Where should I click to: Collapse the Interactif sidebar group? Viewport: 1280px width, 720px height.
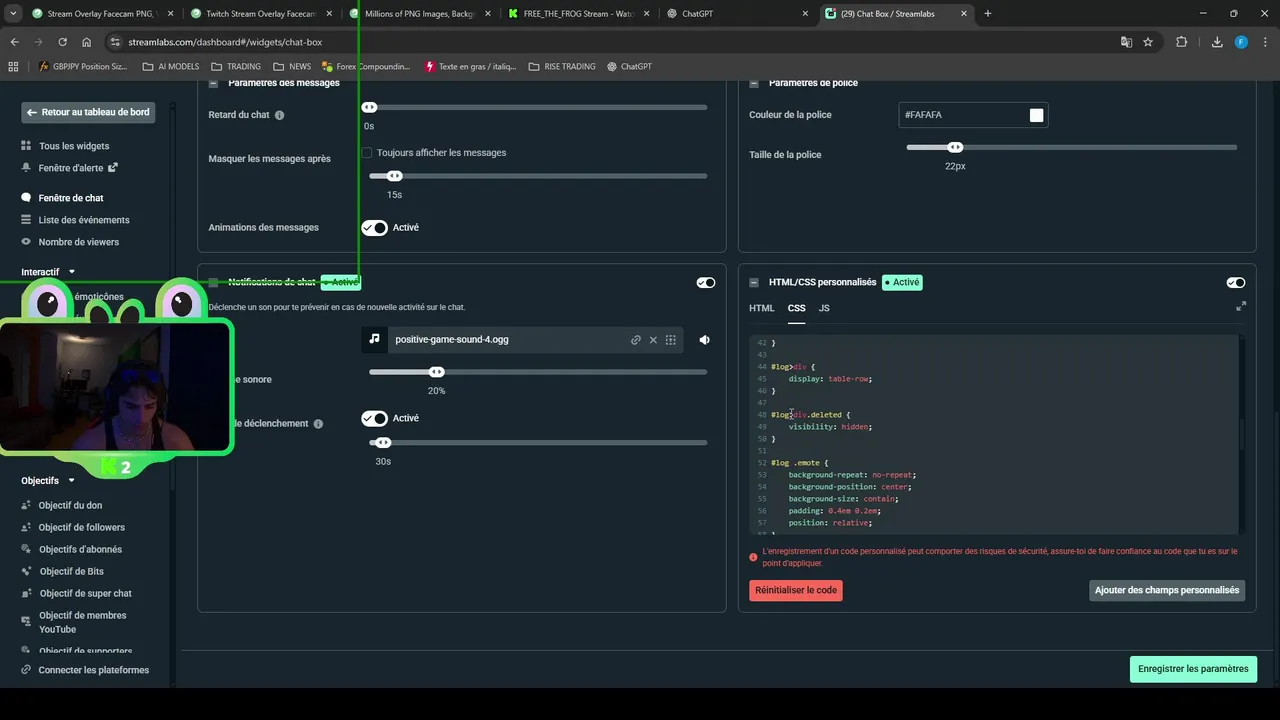(72, 272)
